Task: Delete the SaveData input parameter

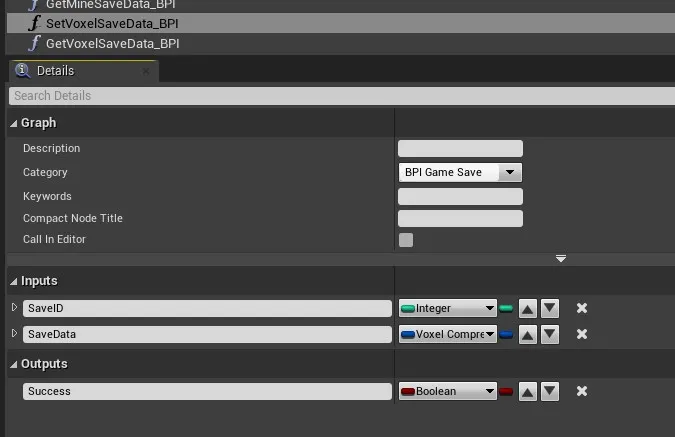Action: (581, 334)
